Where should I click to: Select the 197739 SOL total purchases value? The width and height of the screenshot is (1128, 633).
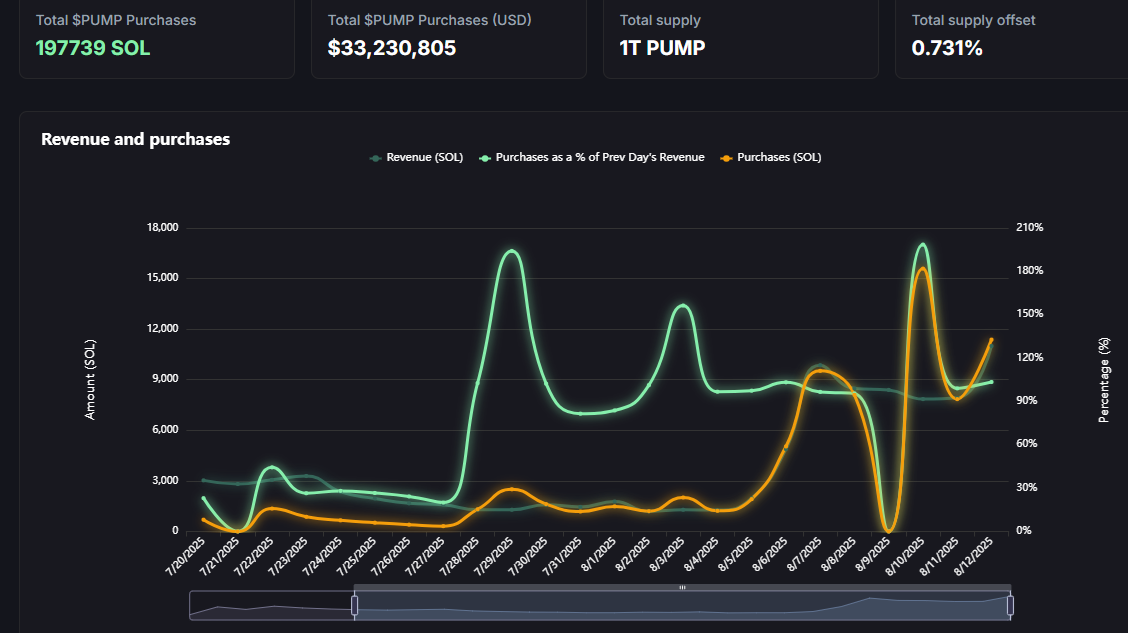(93, 47)
